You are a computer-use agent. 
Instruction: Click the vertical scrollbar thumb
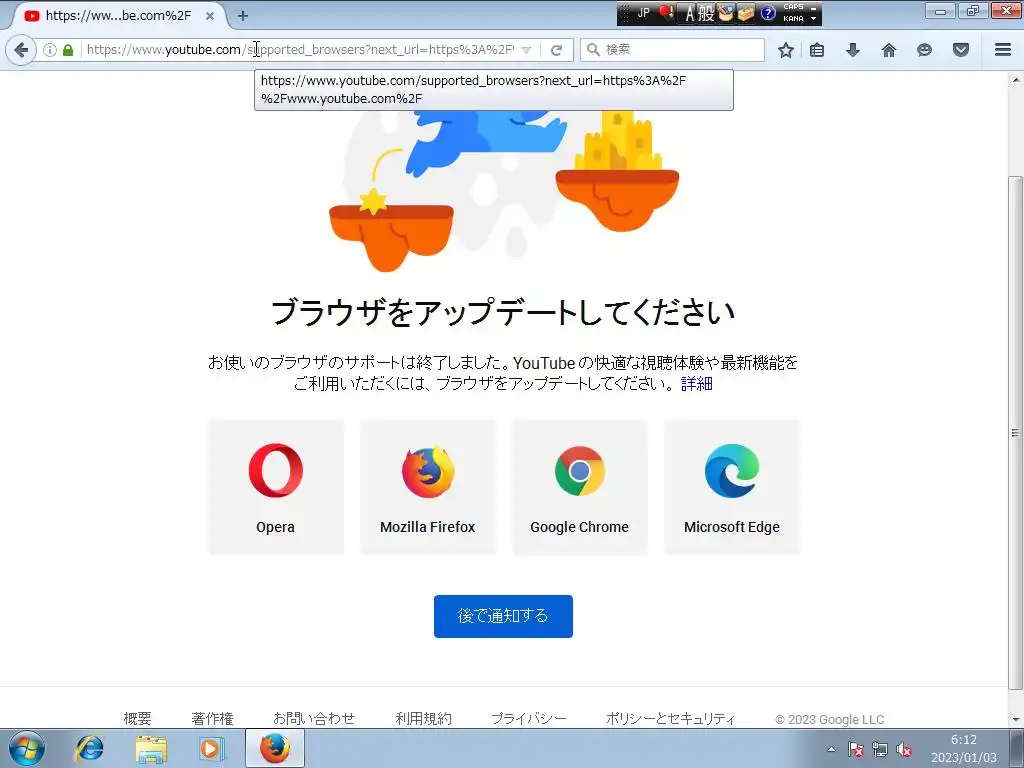[1016, 432]
